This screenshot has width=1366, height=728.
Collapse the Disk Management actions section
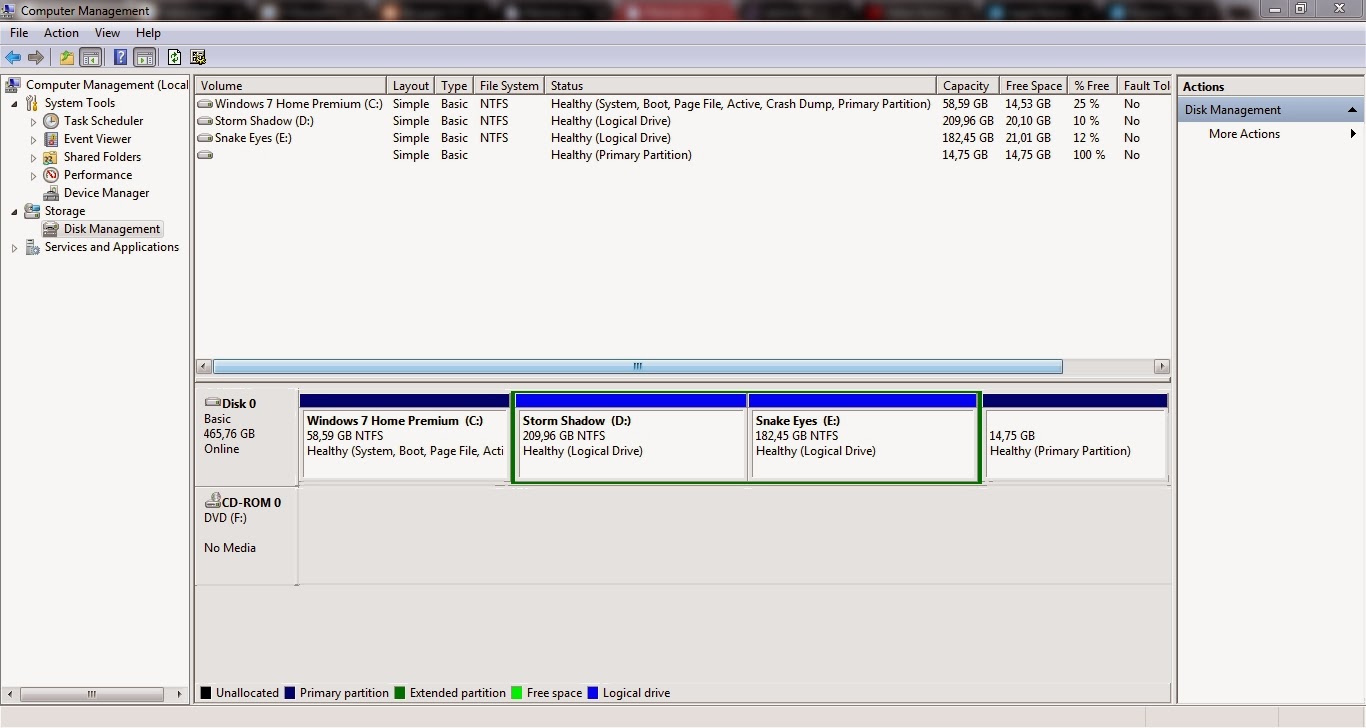point(1352,110)
